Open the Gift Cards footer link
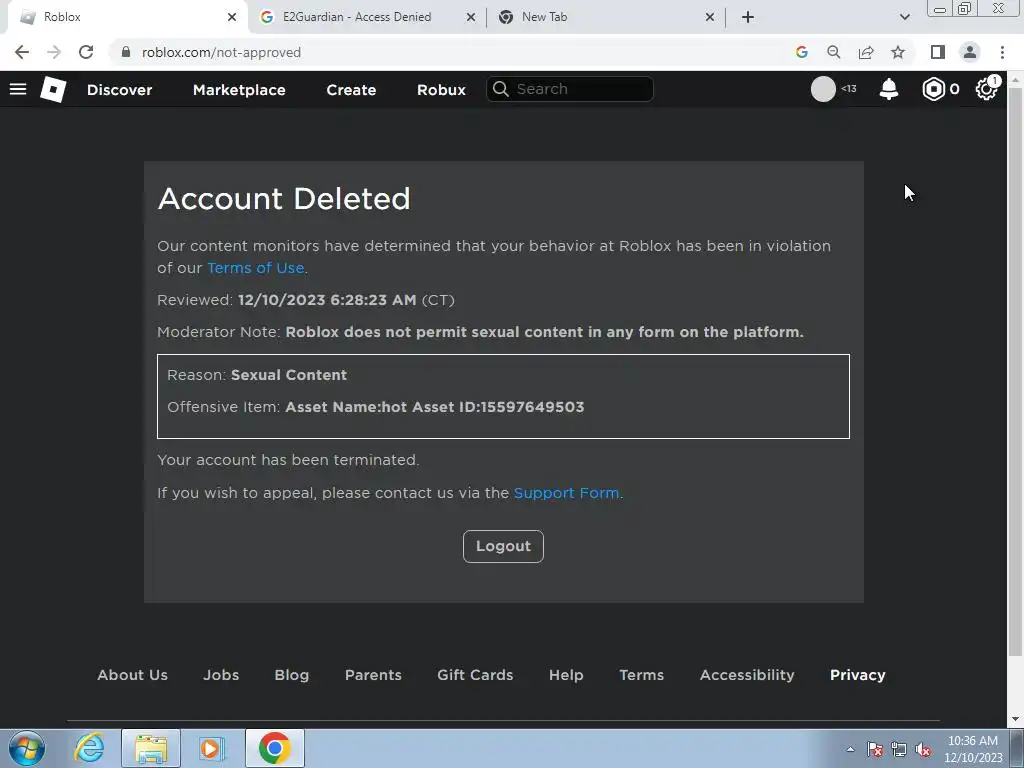The height and width of the screenshot is (768, 1024). [x=475, y=675]
